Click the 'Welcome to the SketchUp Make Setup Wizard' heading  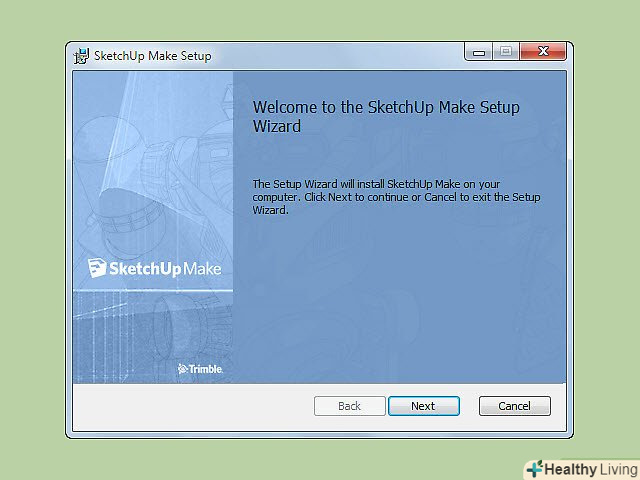click(386, 117)
